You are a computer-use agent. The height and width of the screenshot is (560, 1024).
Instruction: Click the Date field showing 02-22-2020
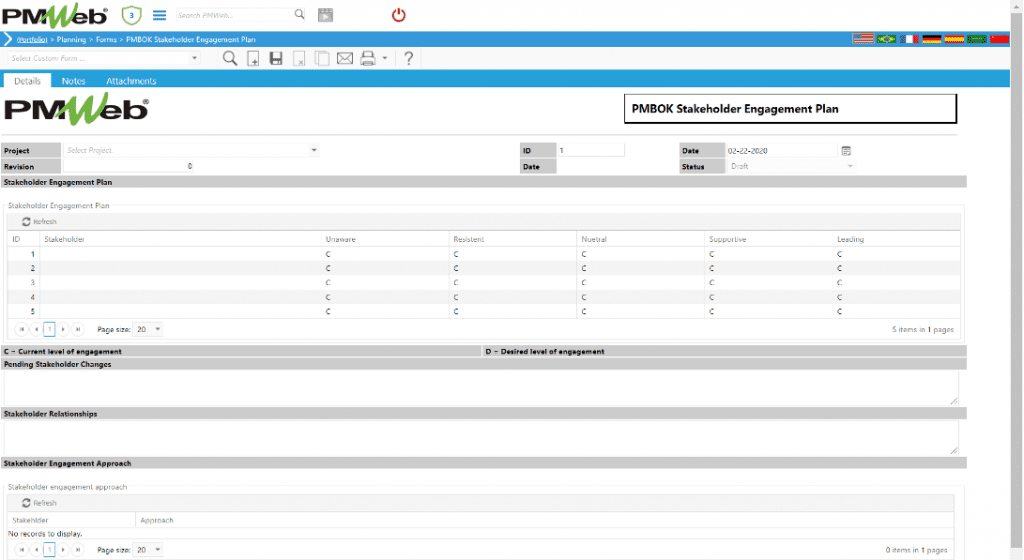tap(781, 150)
